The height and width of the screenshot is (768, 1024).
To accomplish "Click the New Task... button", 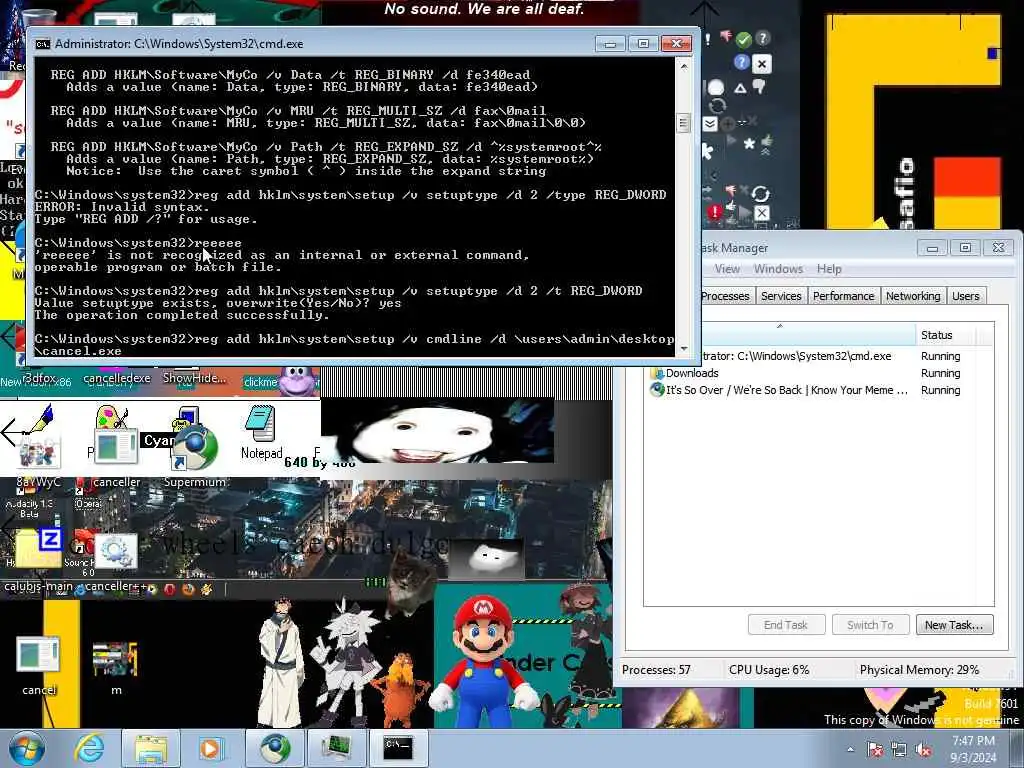I will point(954,625).
